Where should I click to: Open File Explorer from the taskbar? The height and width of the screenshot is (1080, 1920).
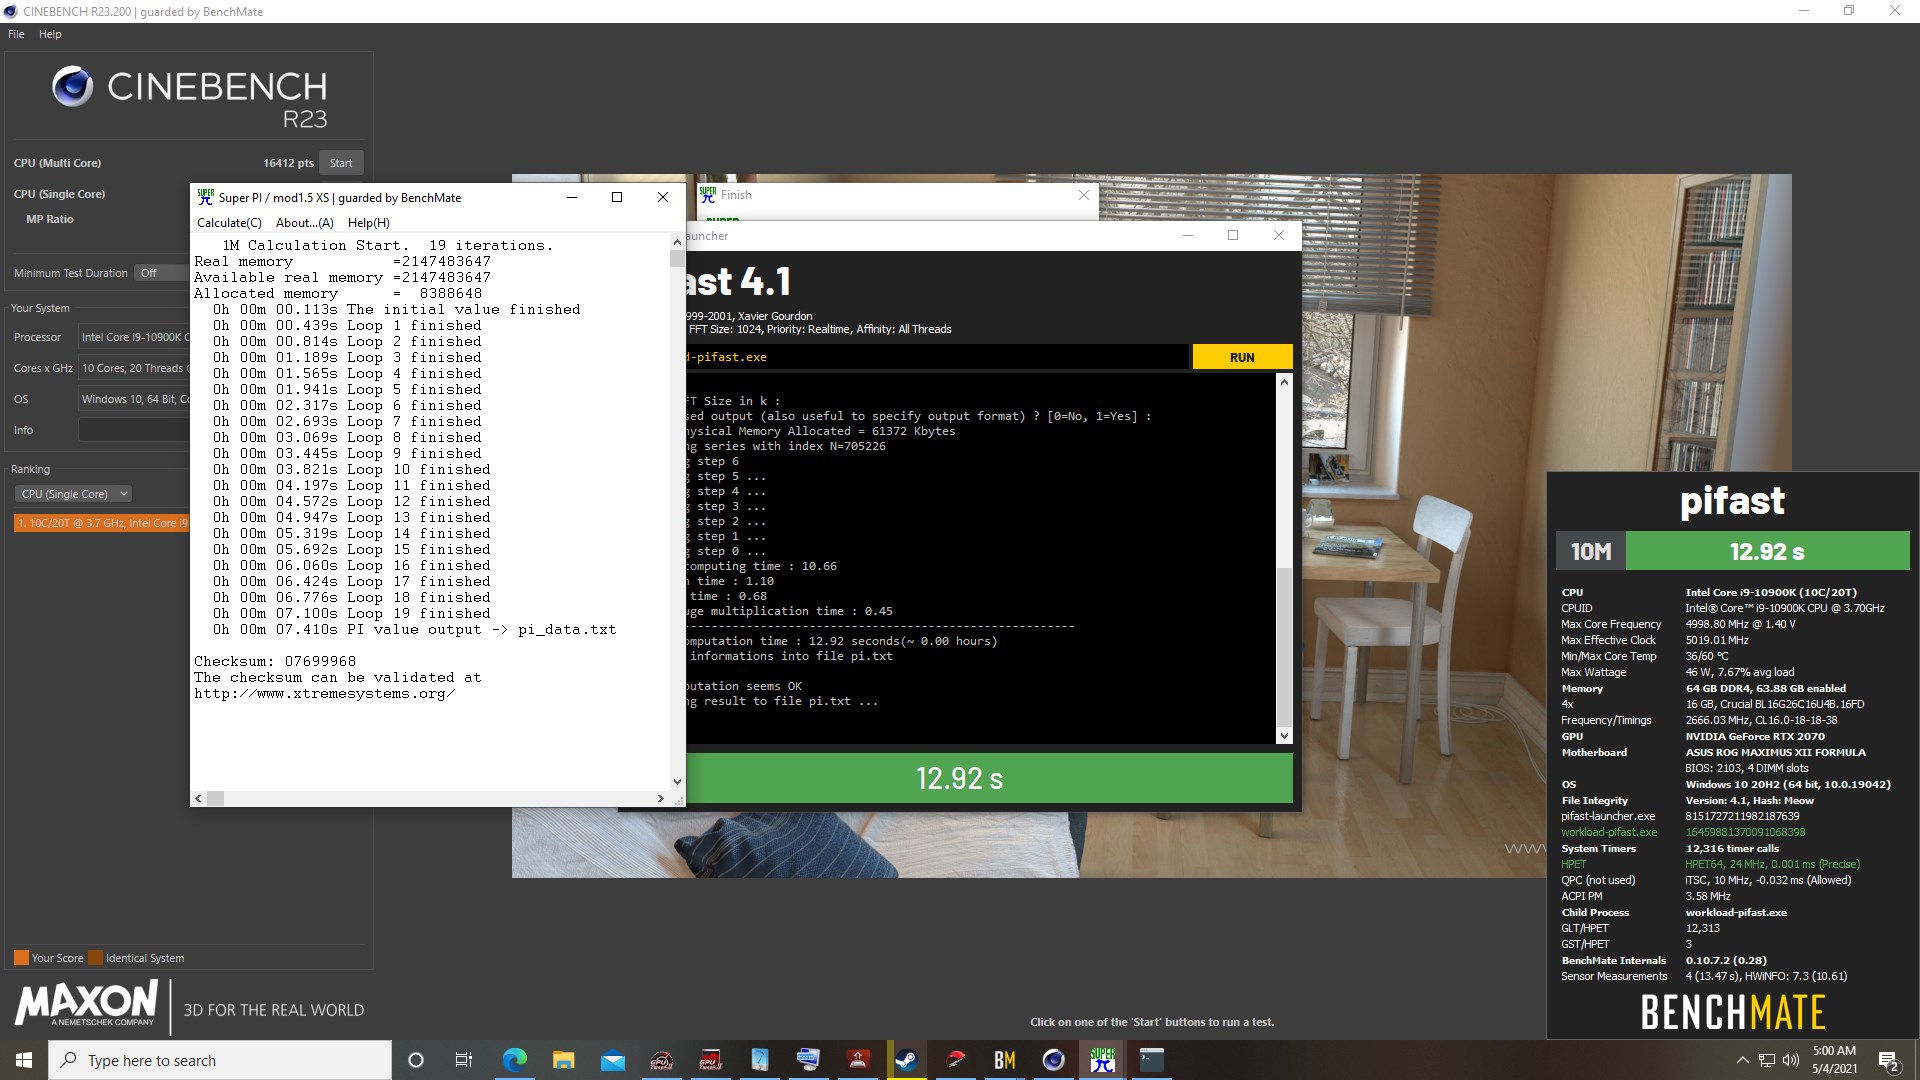click(x=563, y=1060)
